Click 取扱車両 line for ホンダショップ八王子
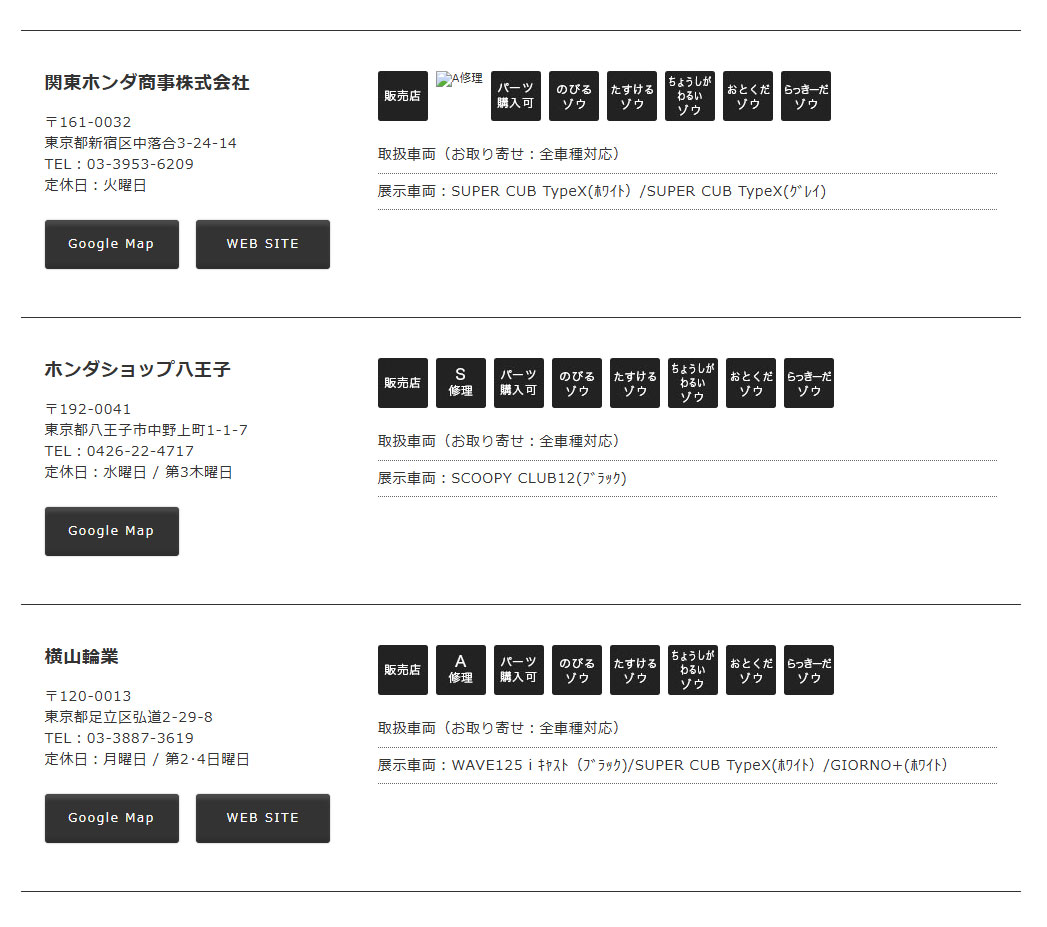The image size is (1047, 927). [499, 441]
